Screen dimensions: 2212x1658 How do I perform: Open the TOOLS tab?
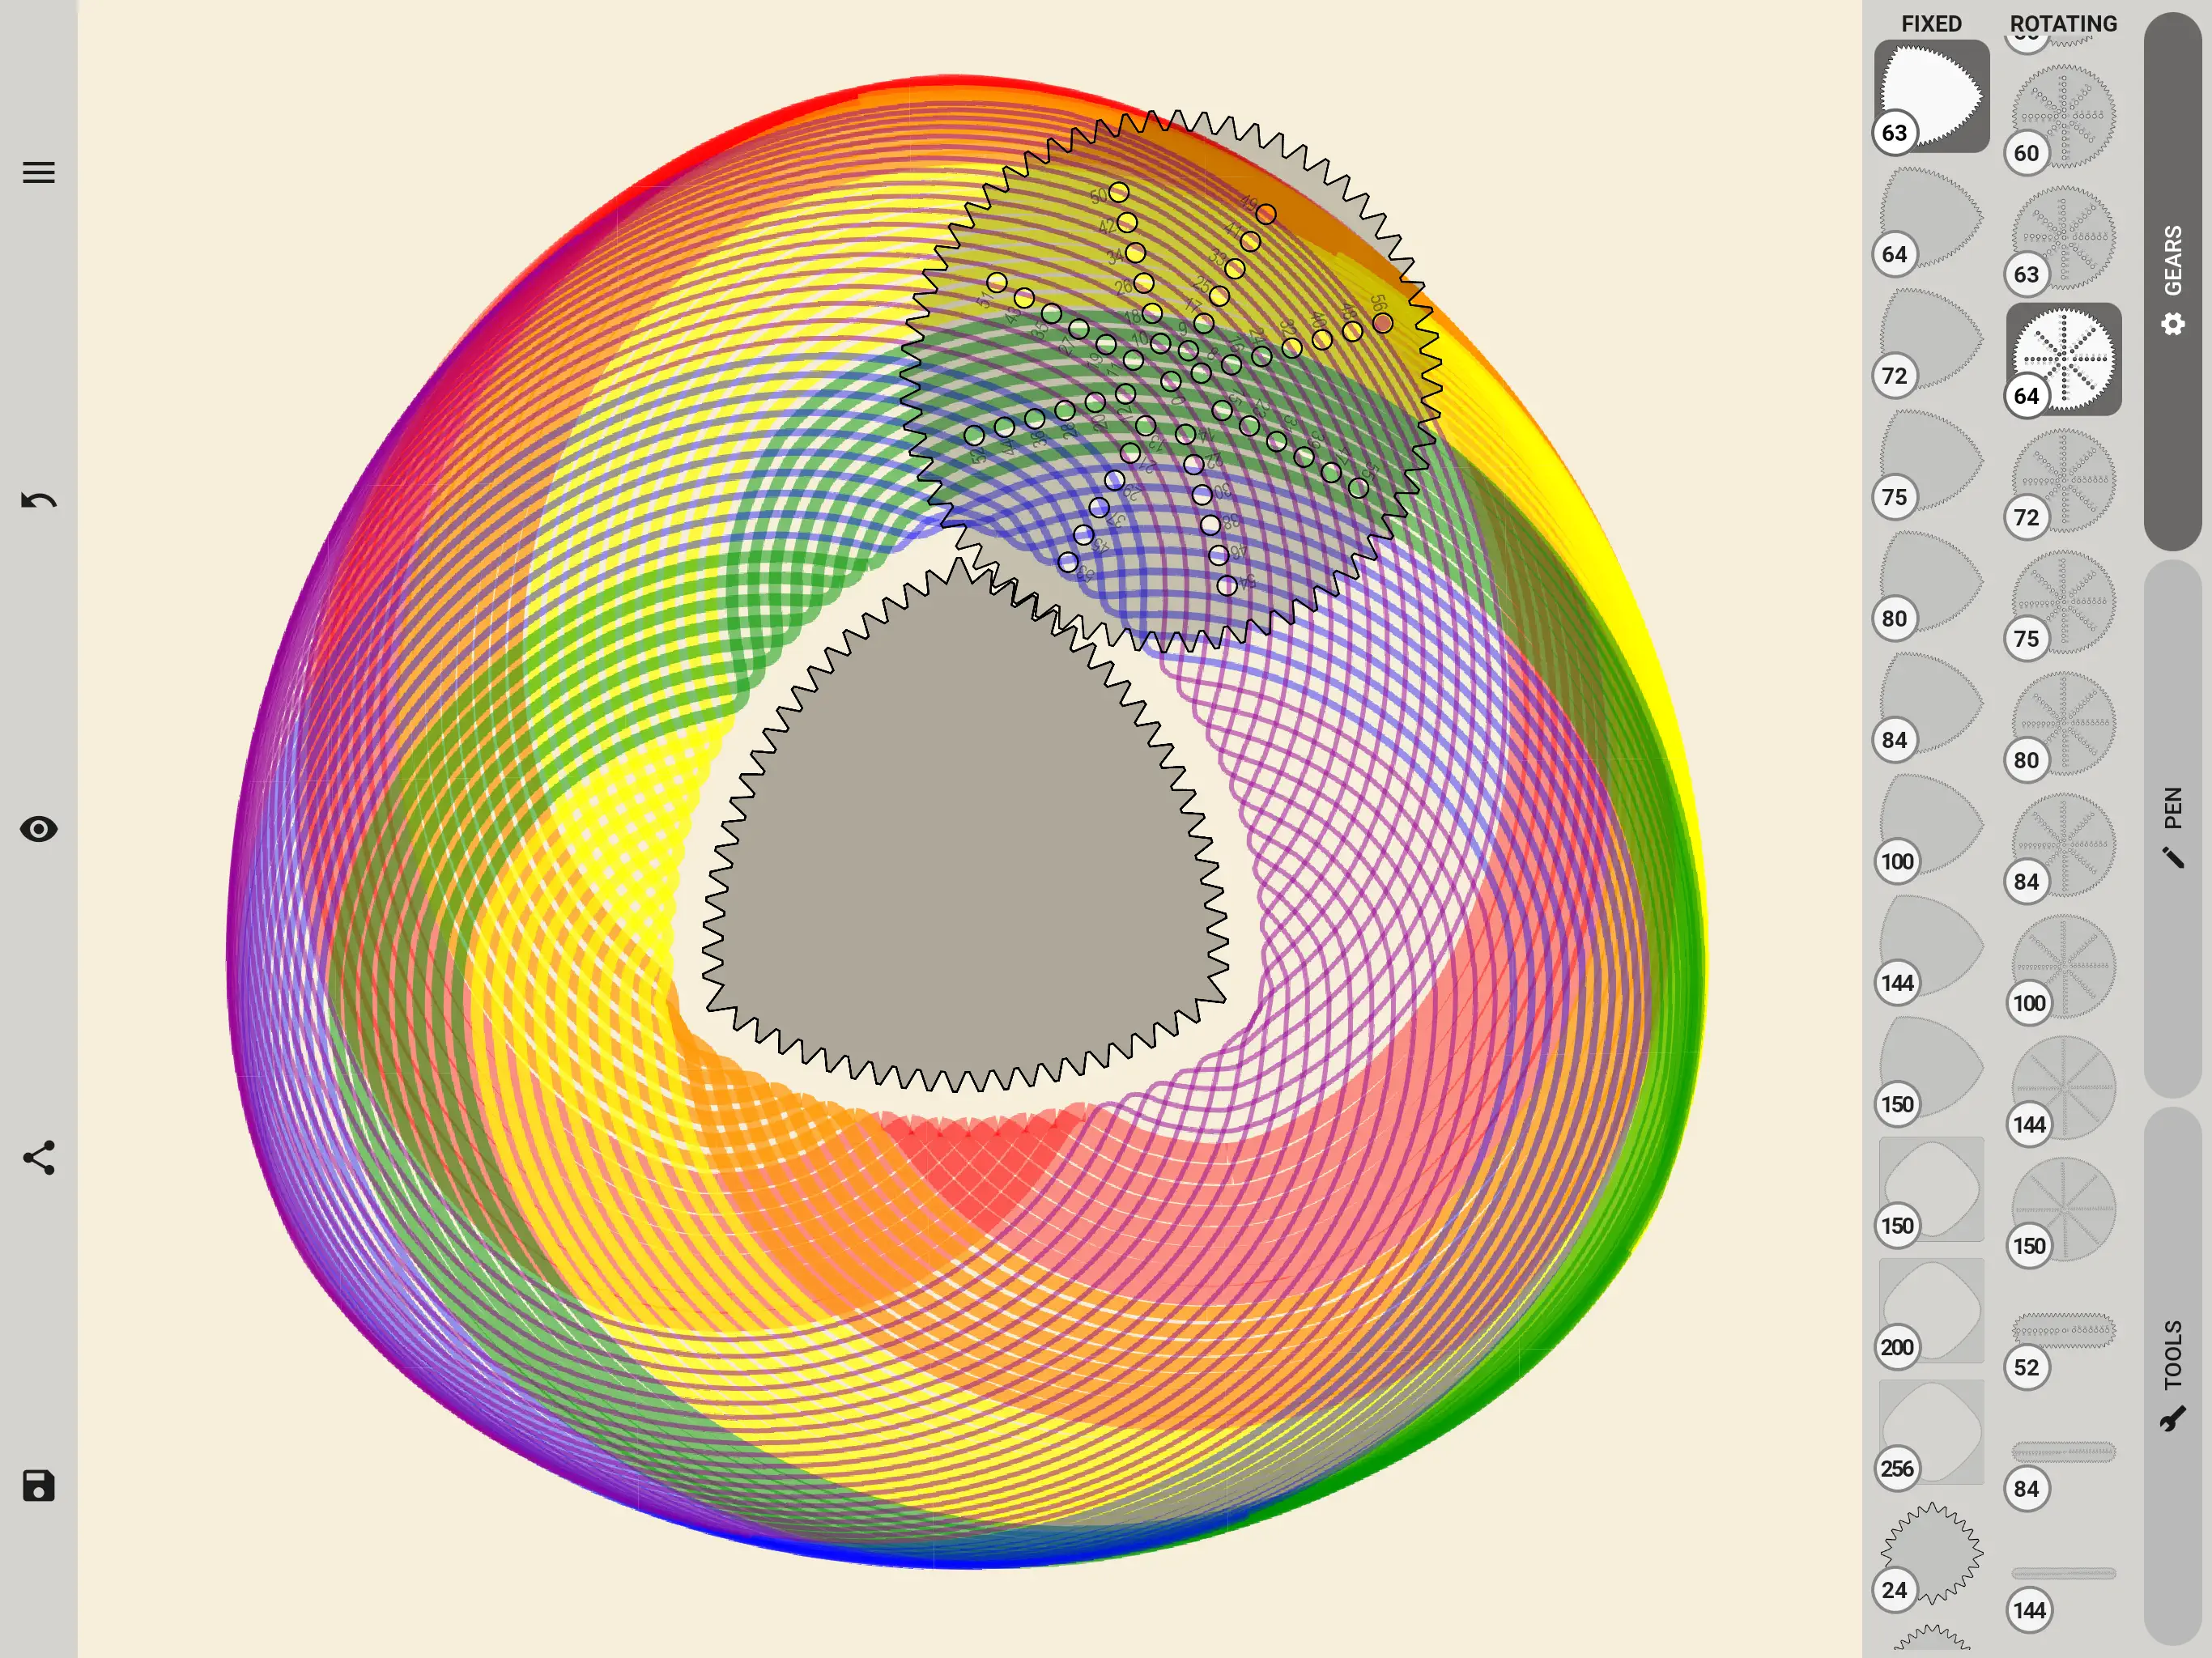[2172, 1374]
